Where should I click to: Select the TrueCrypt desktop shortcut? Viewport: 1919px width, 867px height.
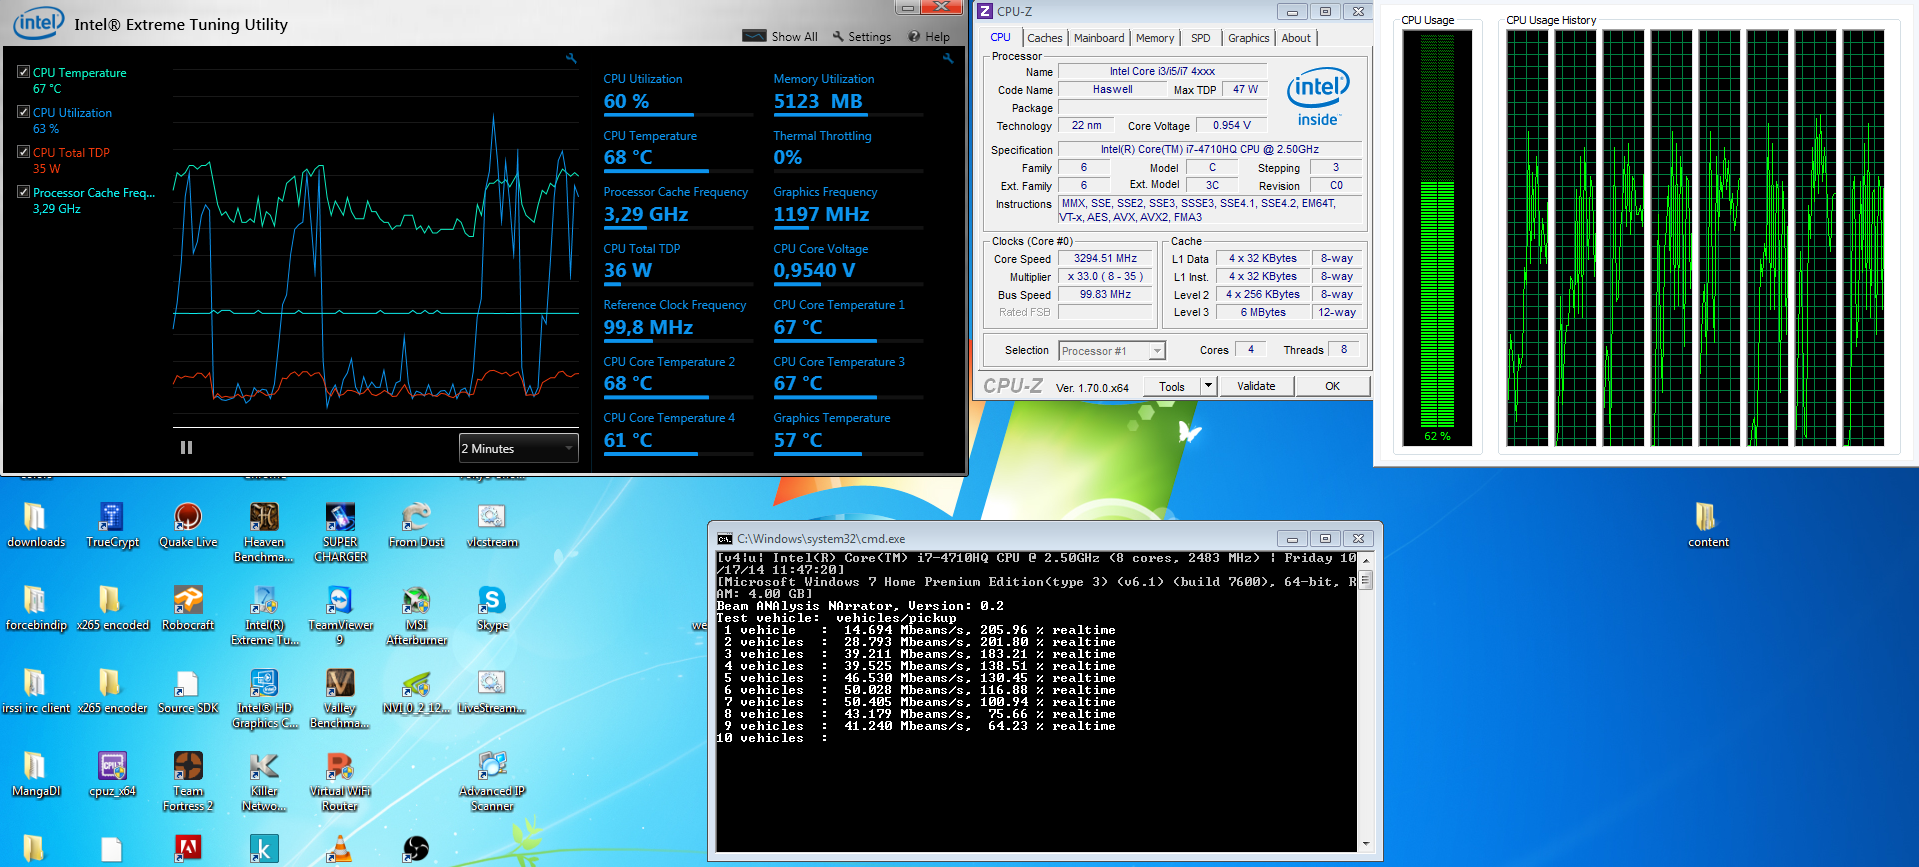click(x=112, y=526)
